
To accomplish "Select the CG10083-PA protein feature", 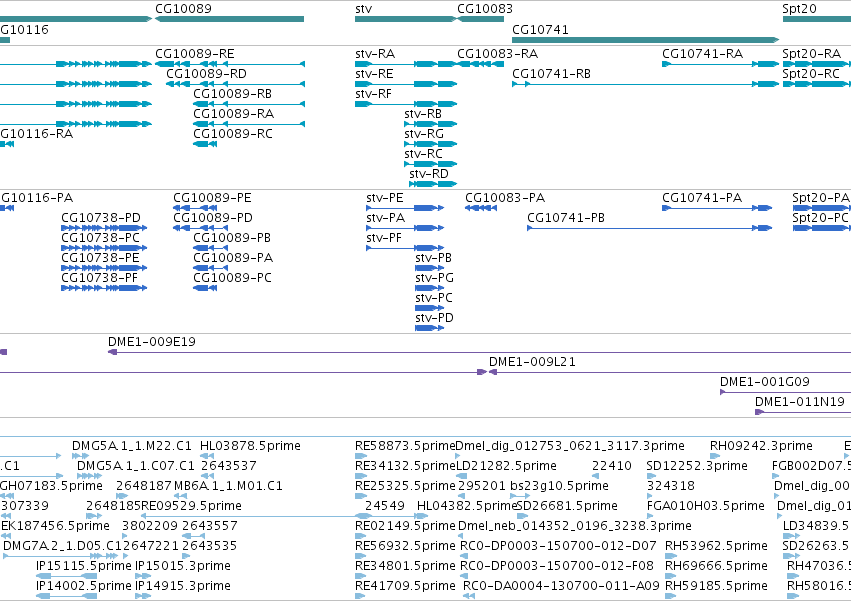I will coord(481,208).
